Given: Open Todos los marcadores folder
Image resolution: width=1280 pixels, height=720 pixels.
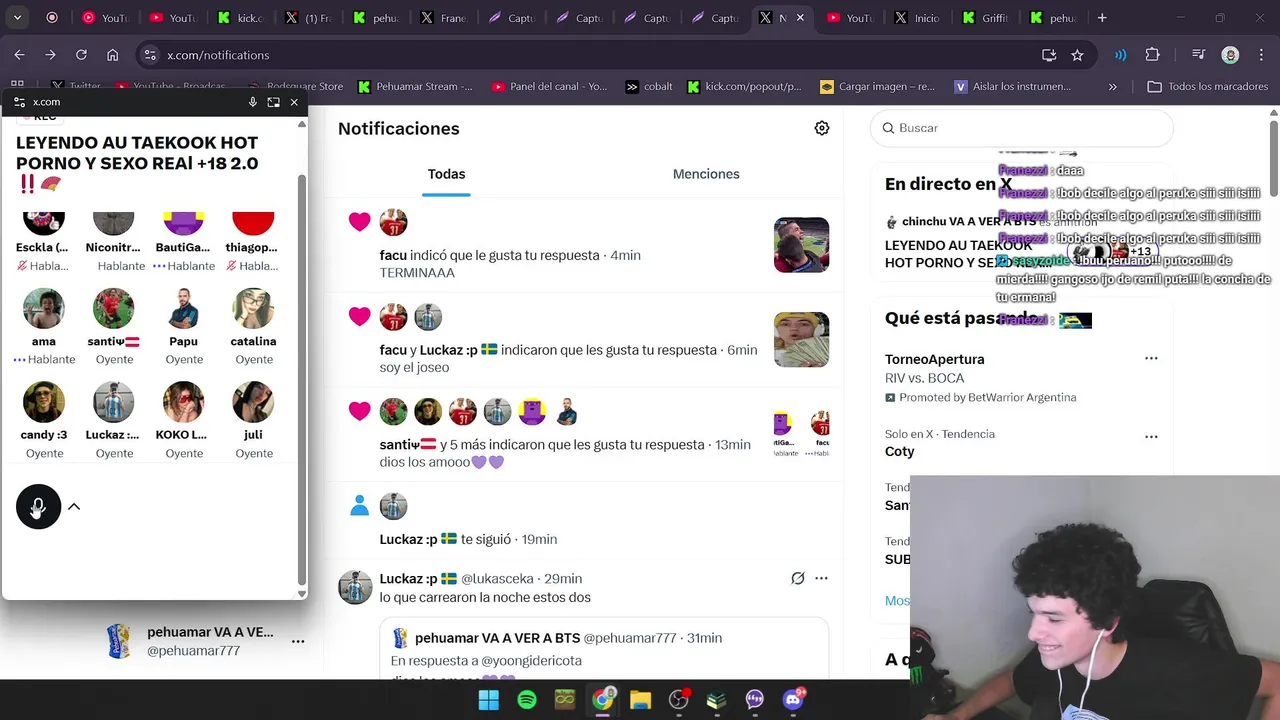Looking at the screenshot, I should pos(1208,87).
